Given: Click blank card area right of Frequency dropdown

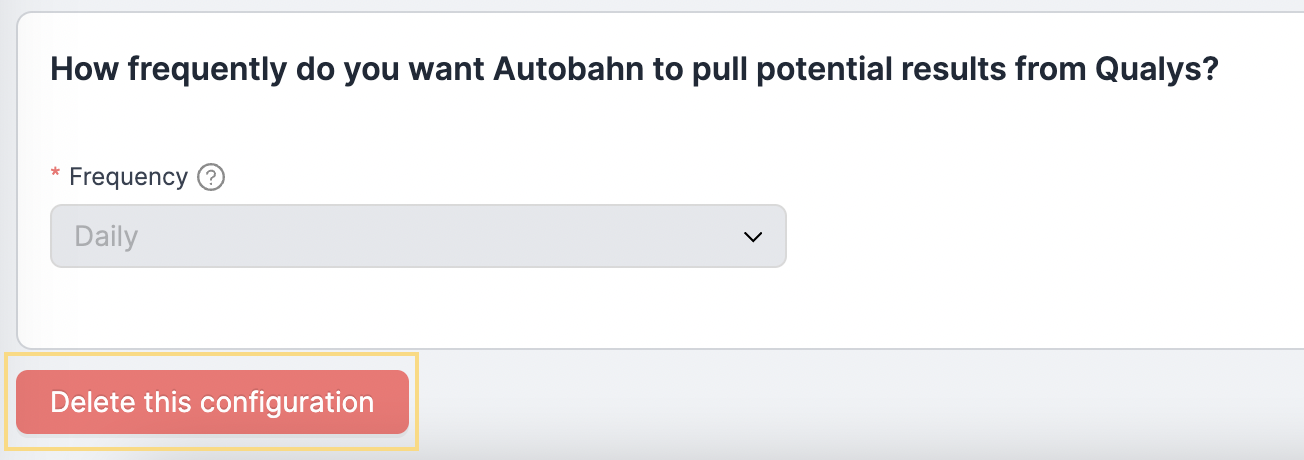Looking at the screenshot, I should [x=1040, y=236].
